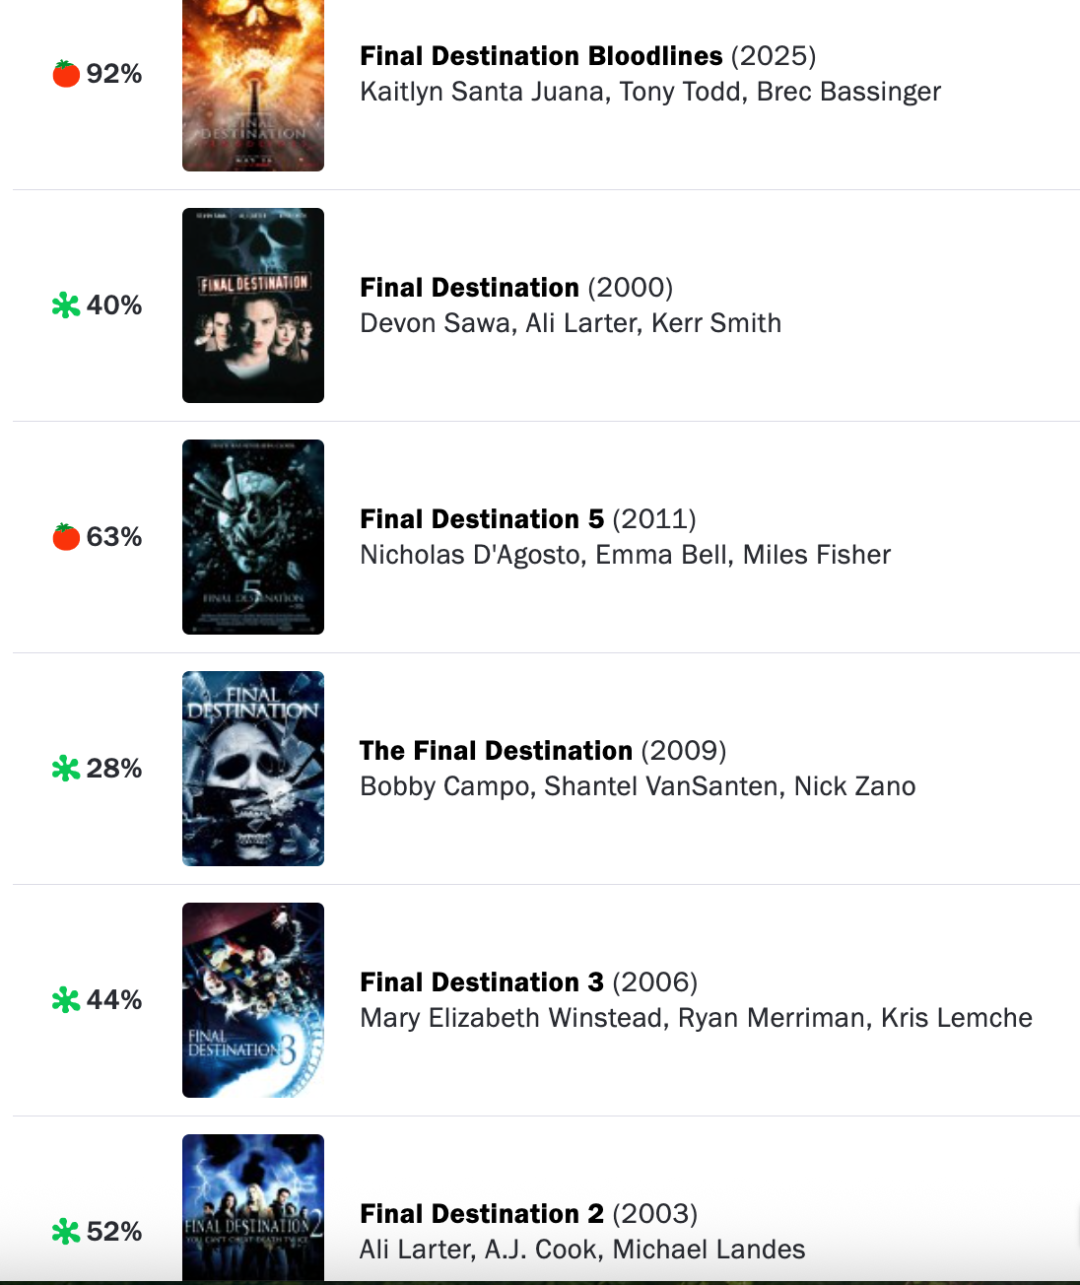Open The Final Destination (2009) title link

(x=496, y=751)
